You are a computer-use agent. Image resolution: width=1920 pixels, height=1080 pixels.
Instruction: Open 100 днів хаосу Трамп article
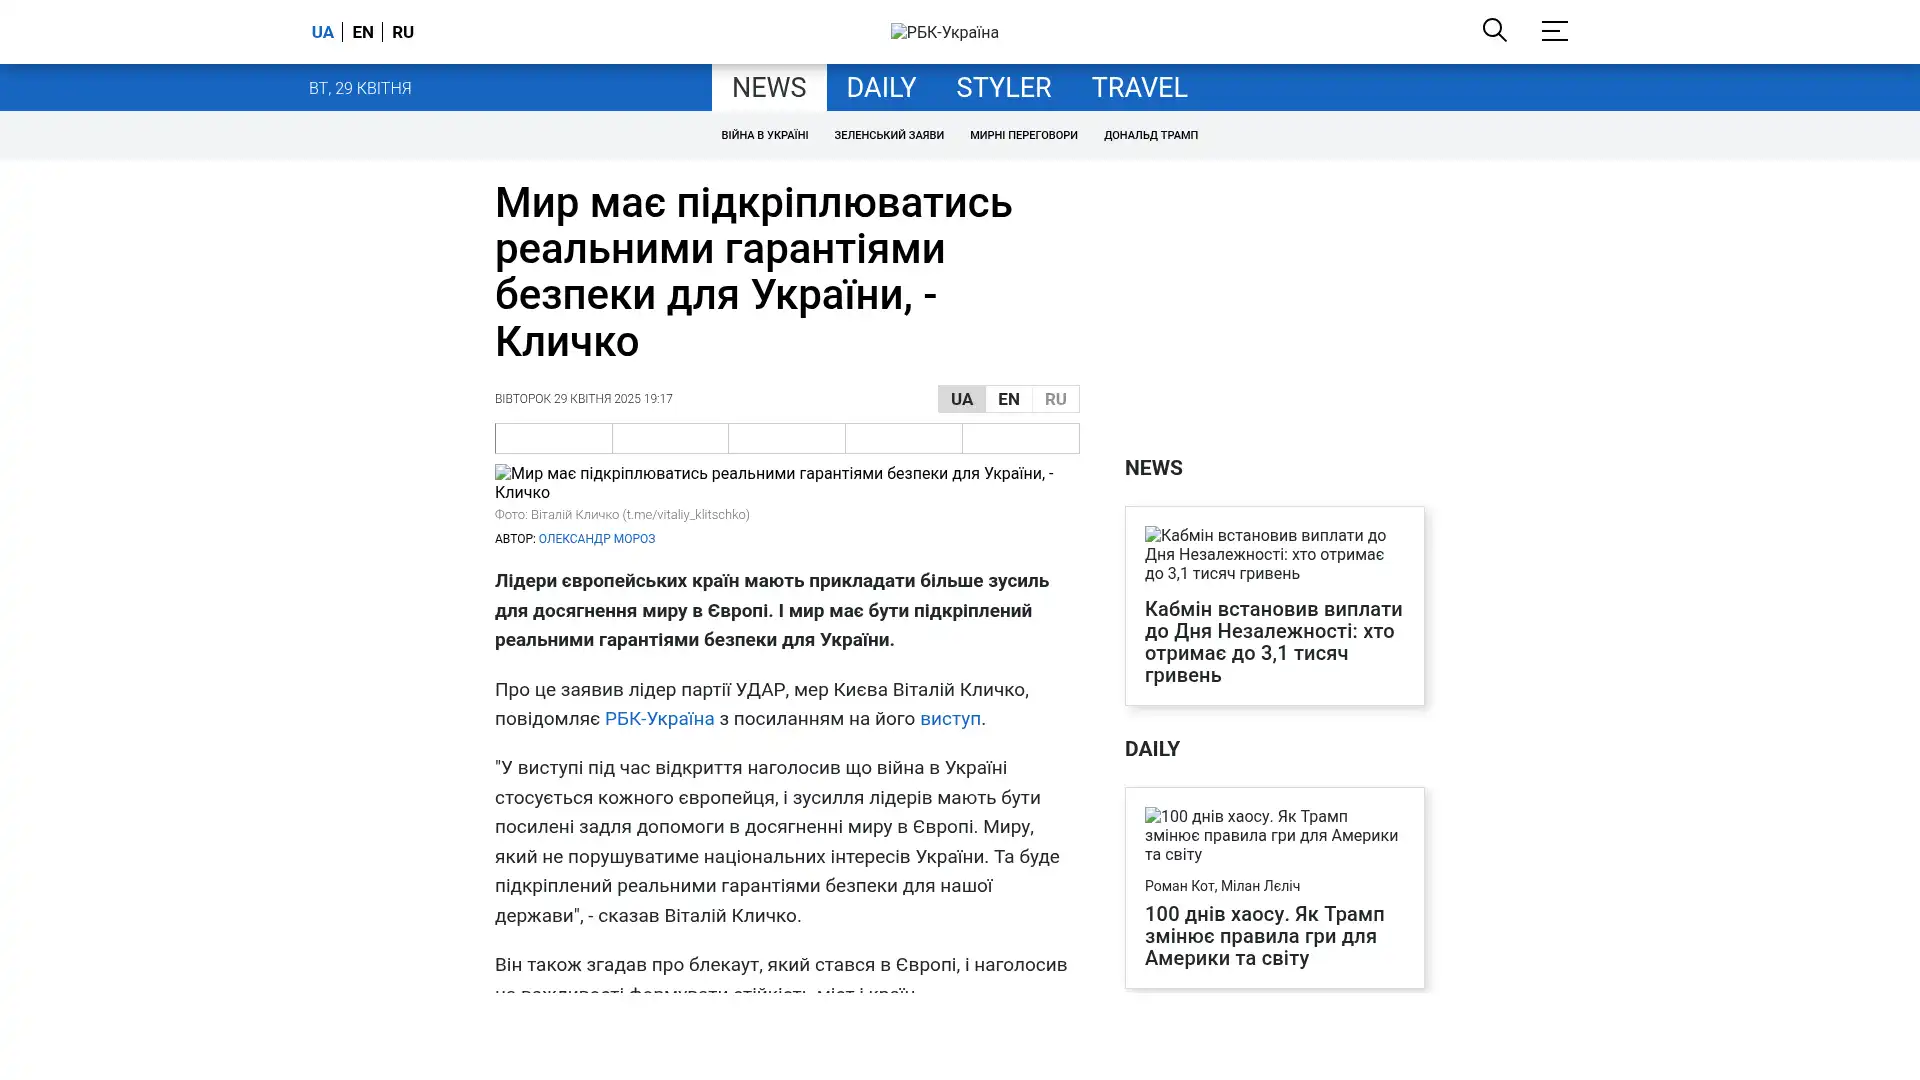pos(1264,936)
